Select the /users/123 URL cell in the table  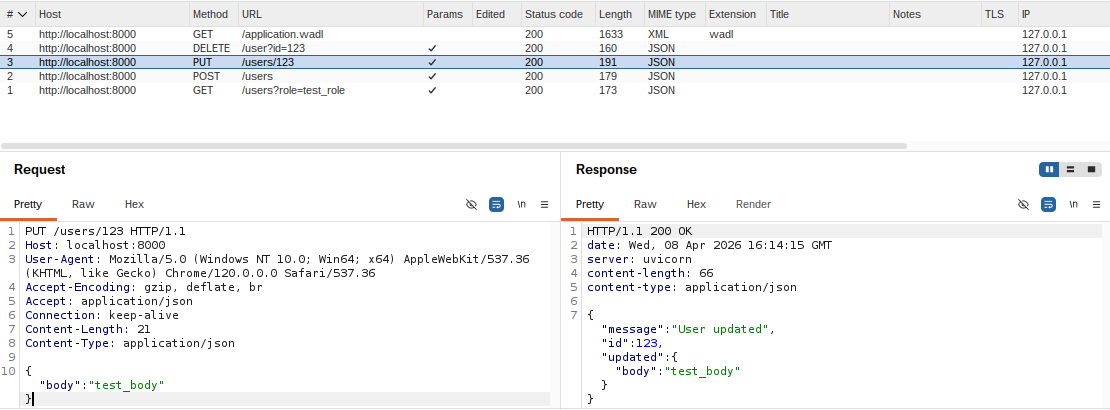pyautogui.click(x=268, y=62)
